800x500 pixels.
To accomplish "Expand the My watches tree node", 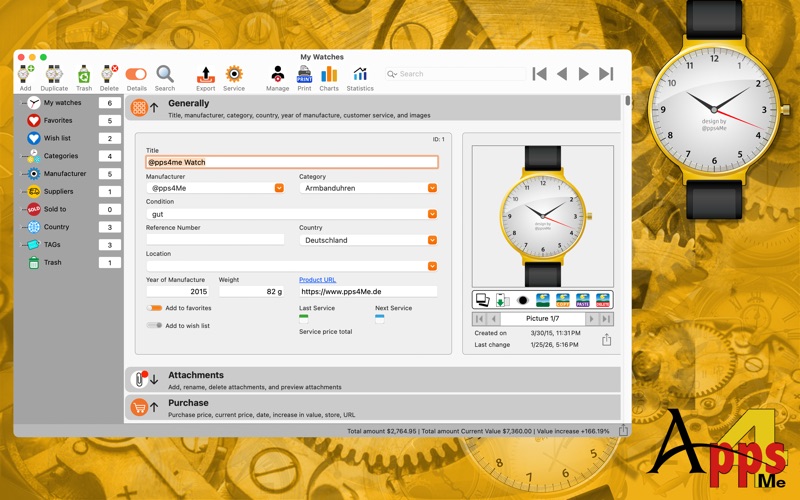I will 22,103.
